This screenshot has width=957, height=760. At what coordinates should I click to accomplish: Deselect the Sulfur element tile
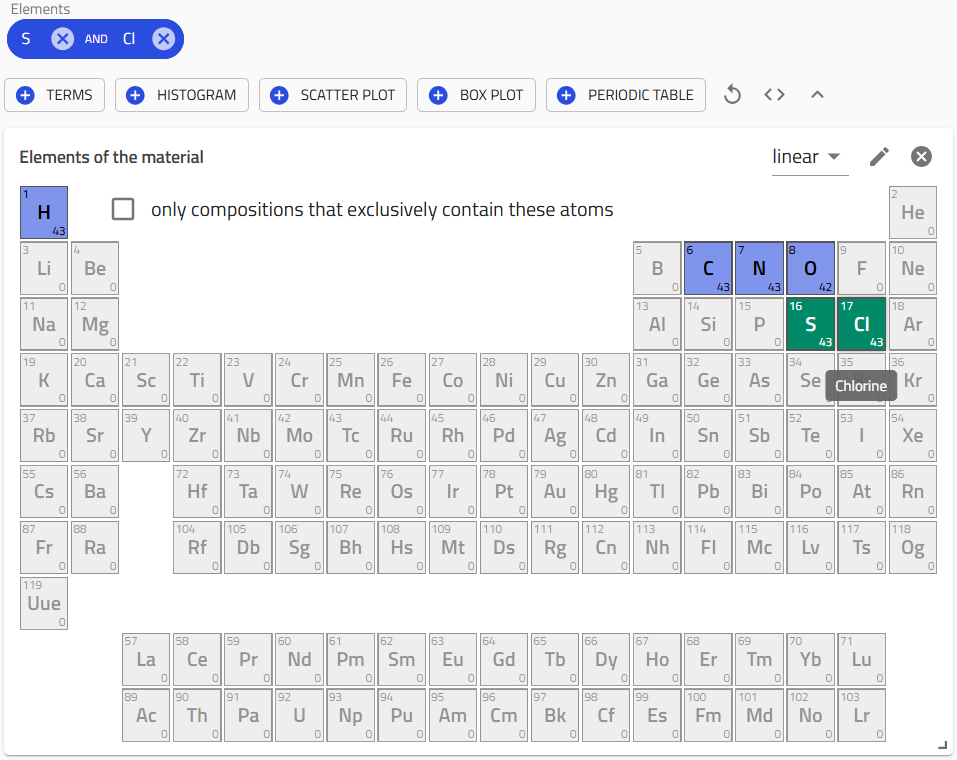811,324
